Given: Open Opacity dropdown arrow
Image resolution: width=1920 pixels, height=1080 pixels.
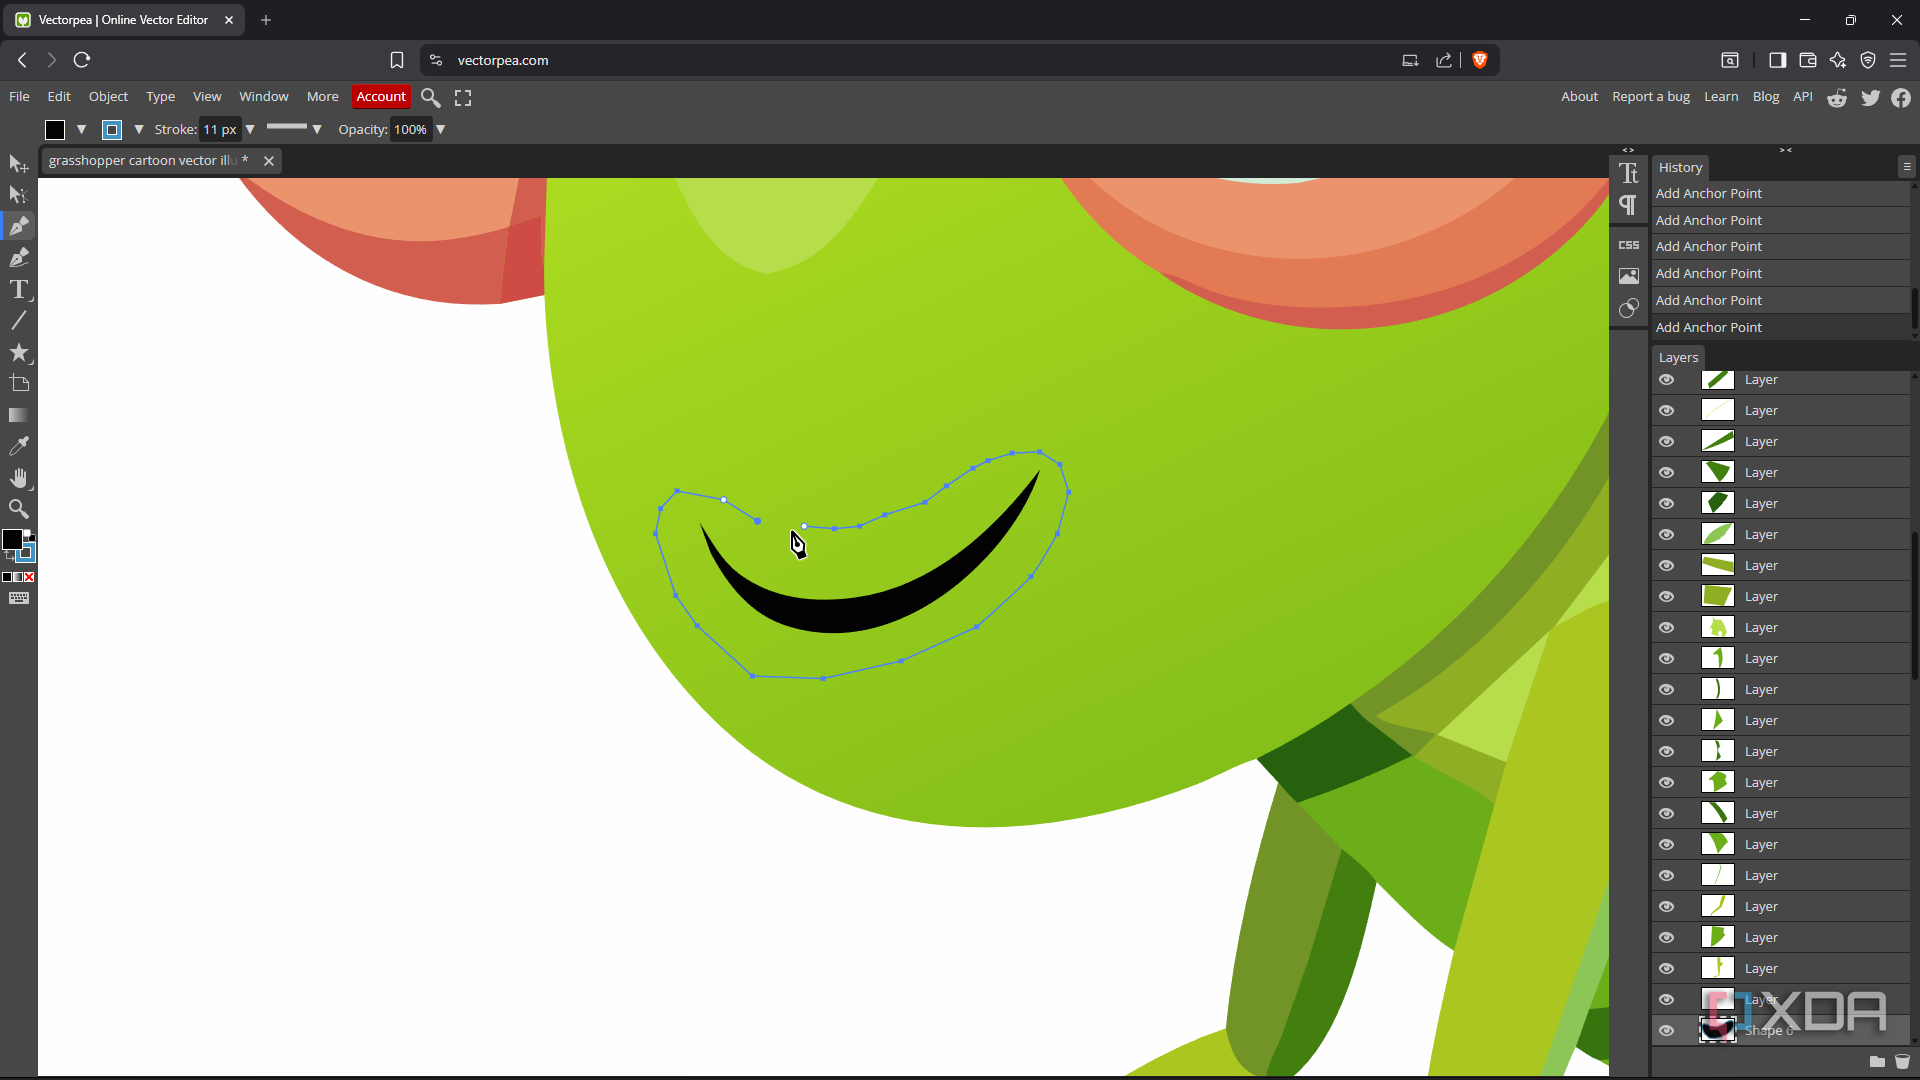Looking at the screenshot, I should pyautogui.click(x=440, y=130).
